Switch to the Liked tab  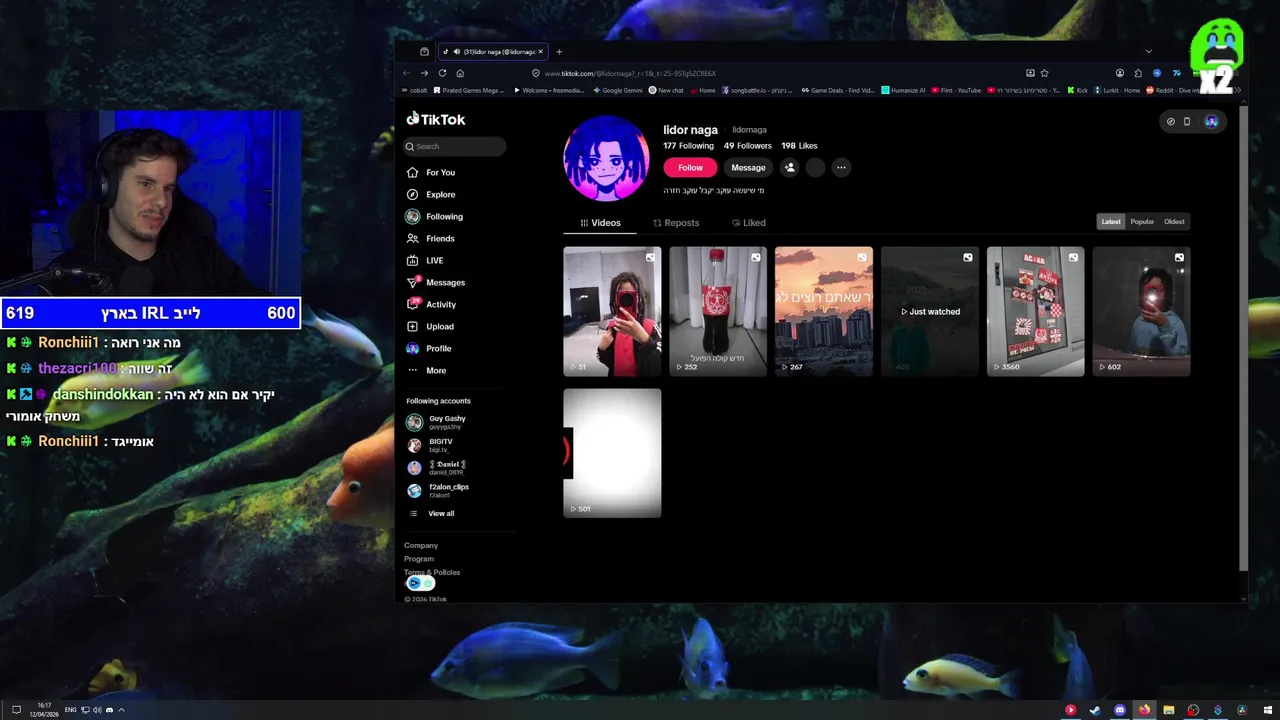[x=748, y=223]
